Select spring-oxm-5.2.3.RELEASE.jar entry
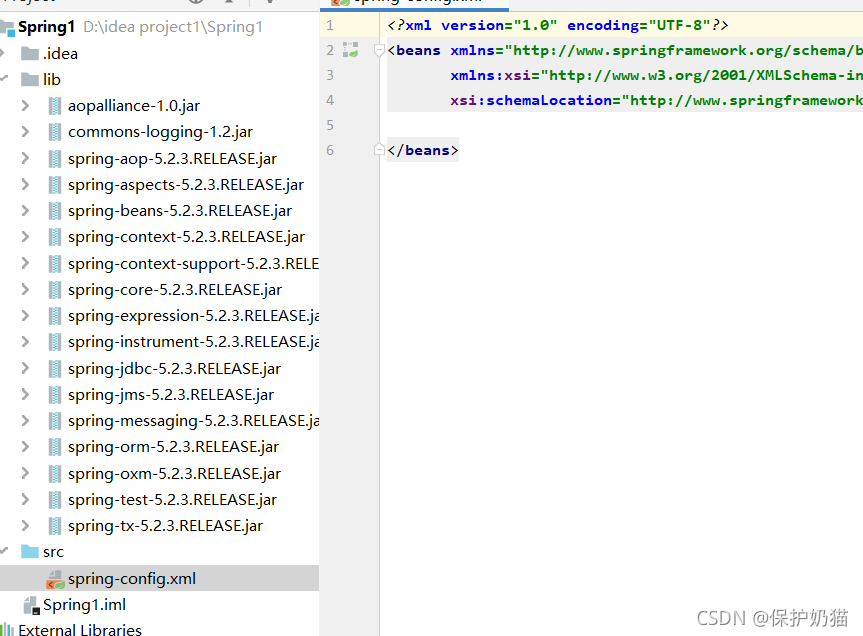The height and width of the screenshot is (636, 863). [x=174, y=473]
